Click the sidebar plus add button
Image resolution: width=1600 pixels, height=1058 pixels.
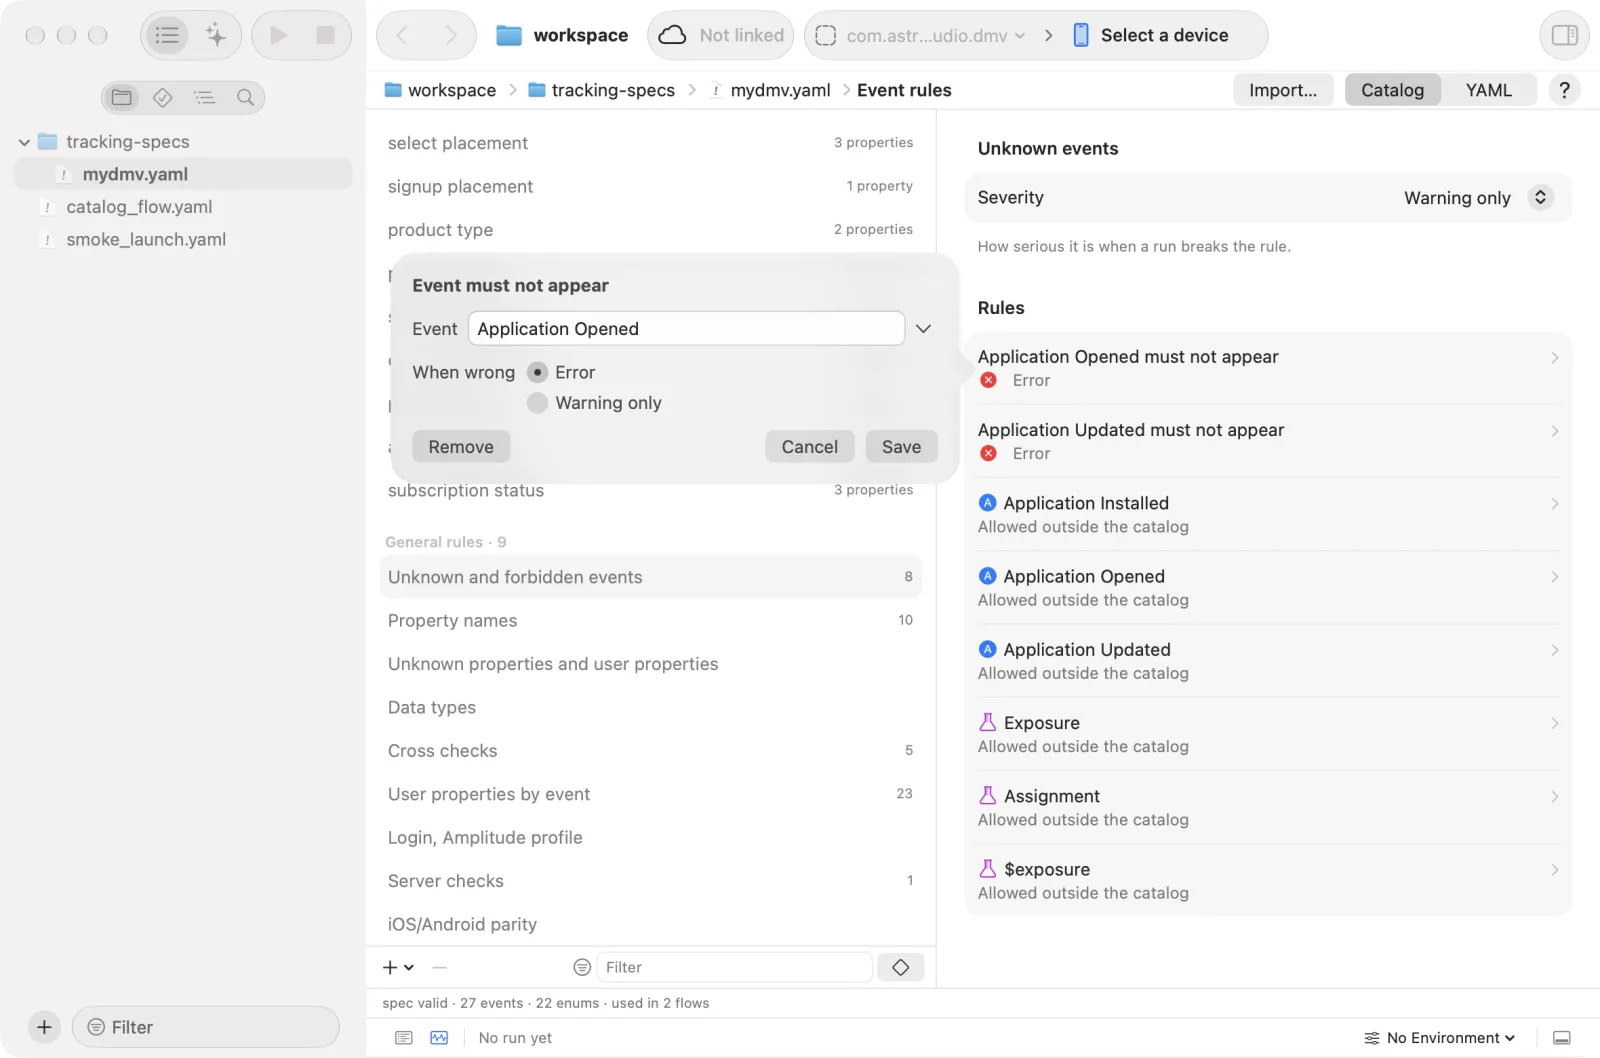44,1027
